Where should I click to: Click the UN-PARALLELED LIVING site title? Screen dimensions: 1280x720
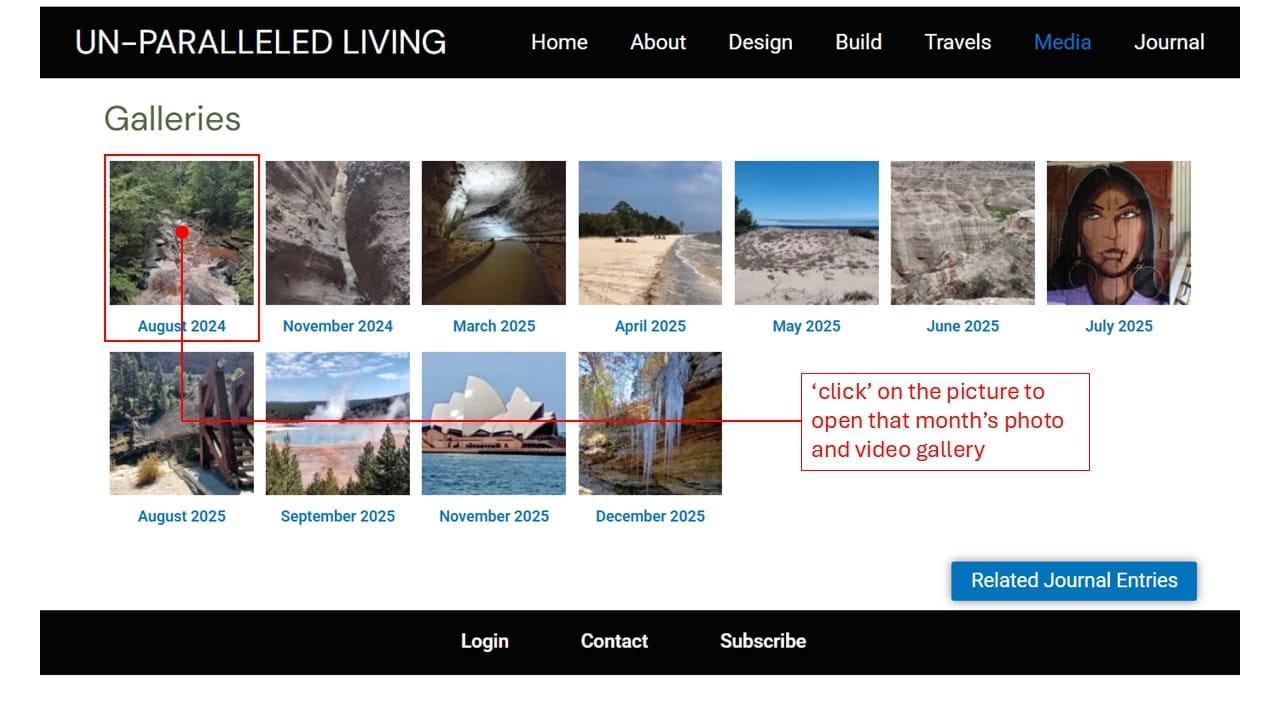pos(260,42)
